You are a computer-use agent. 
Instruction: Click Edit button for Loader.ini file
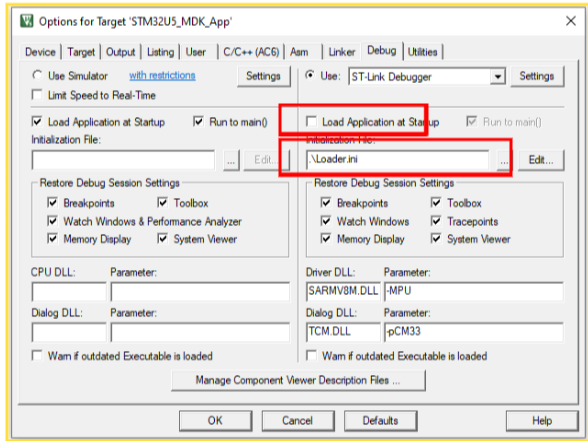point(541,160)
